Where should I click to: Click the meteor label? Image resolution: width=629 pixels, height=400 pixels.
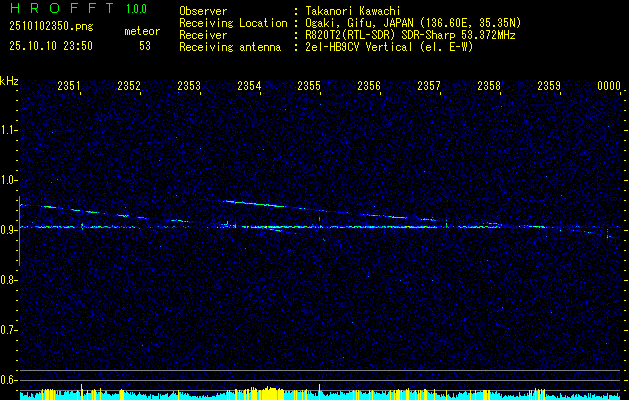pos(142,31)
